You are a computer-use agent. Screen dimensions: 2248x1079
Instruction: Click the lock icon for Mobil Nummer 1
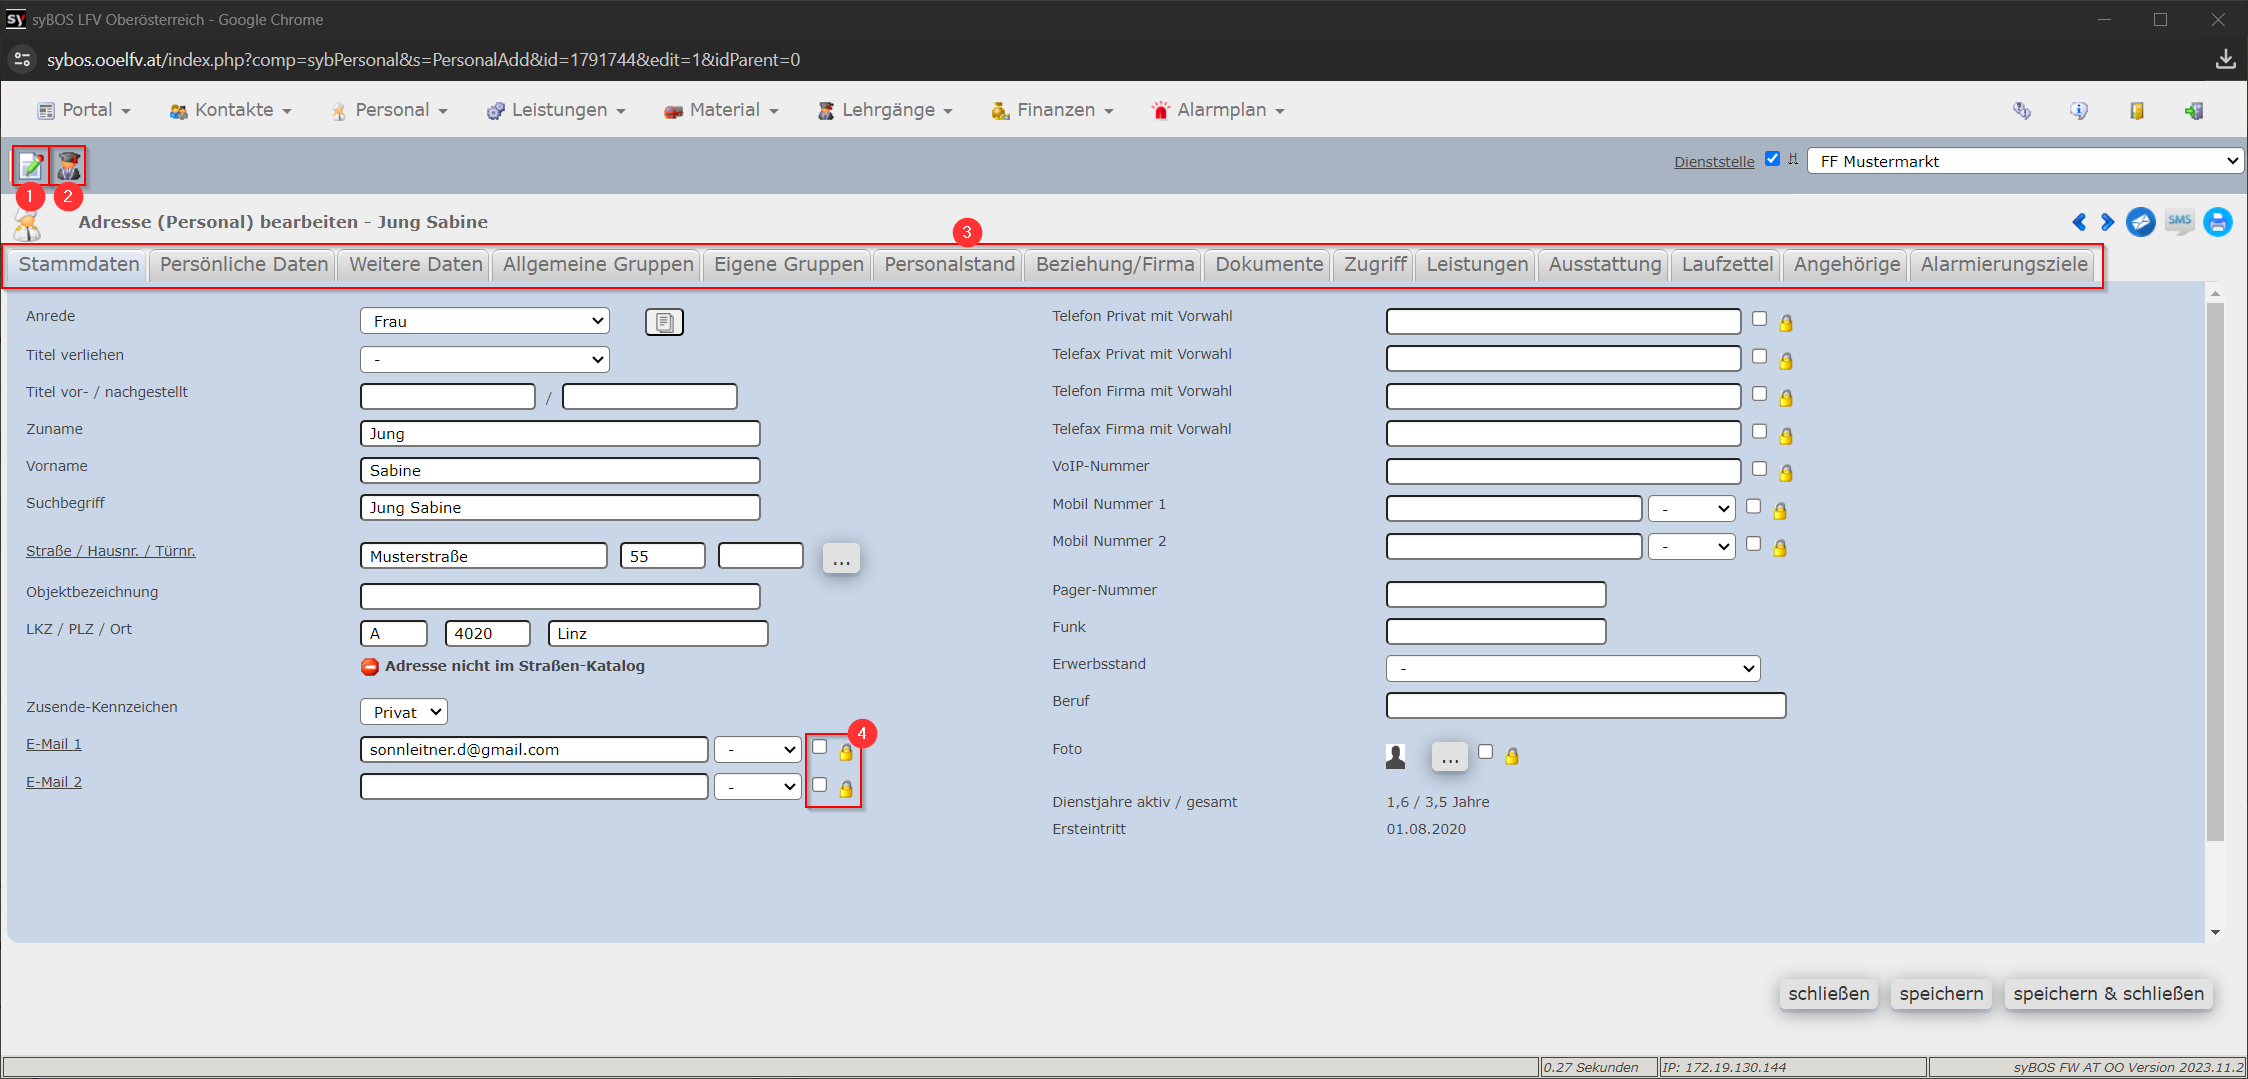pyautogui.click(x=1780, y=511)
